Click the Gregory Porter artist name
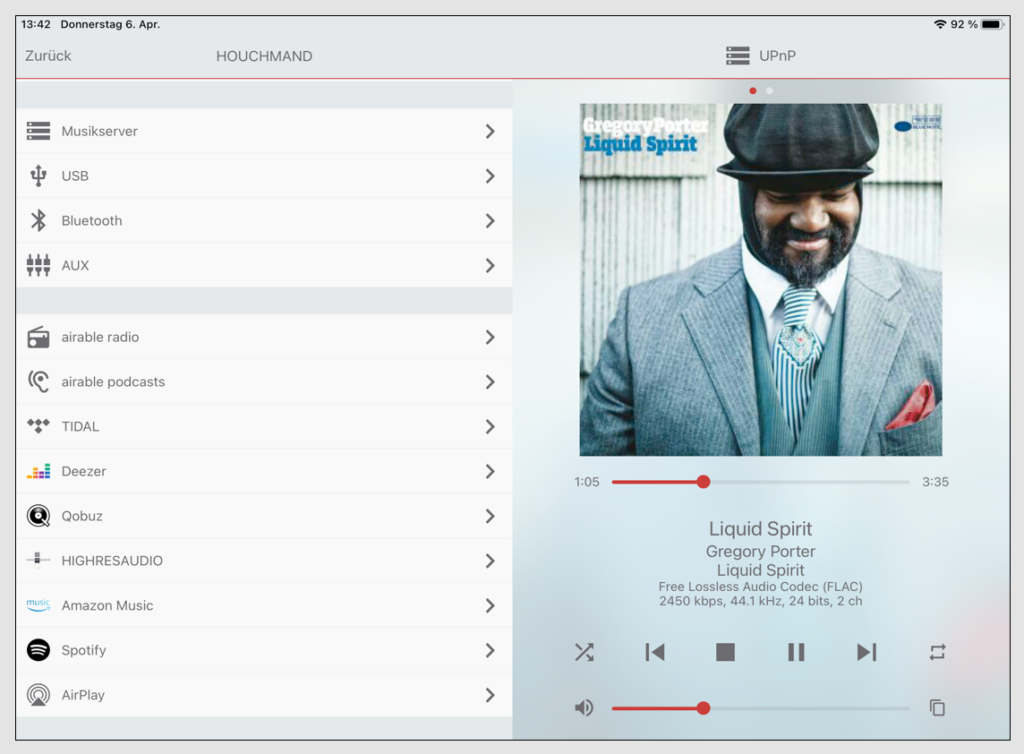Viewport: 1024px width, 754px height. coord(760,551)
